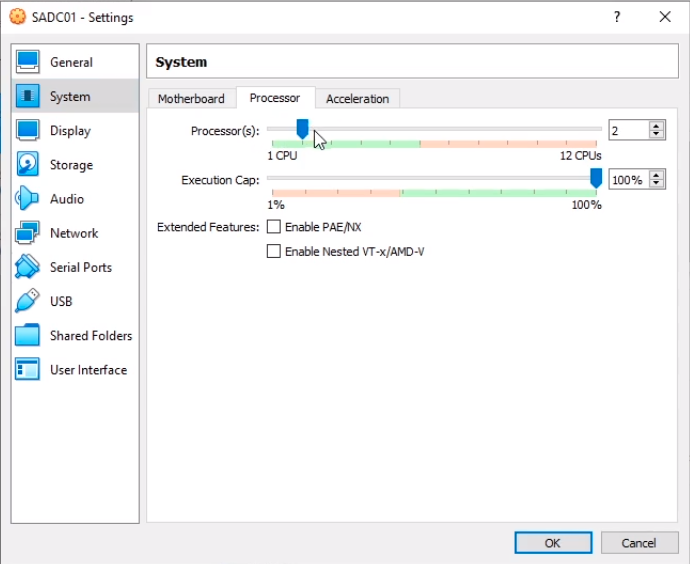Open the Network computers icon
The width and height of the screenshot is (690, 564).
pos(27,233)
